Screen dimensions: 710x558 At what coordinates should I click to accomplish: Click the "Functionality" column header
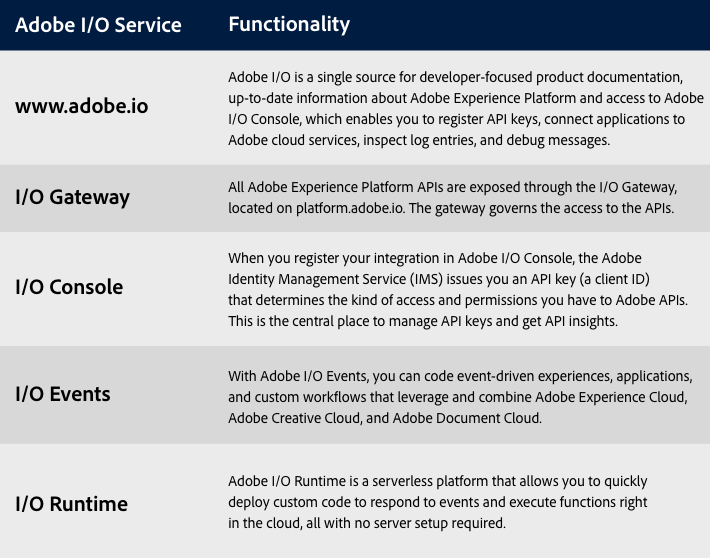pos(289,24)
